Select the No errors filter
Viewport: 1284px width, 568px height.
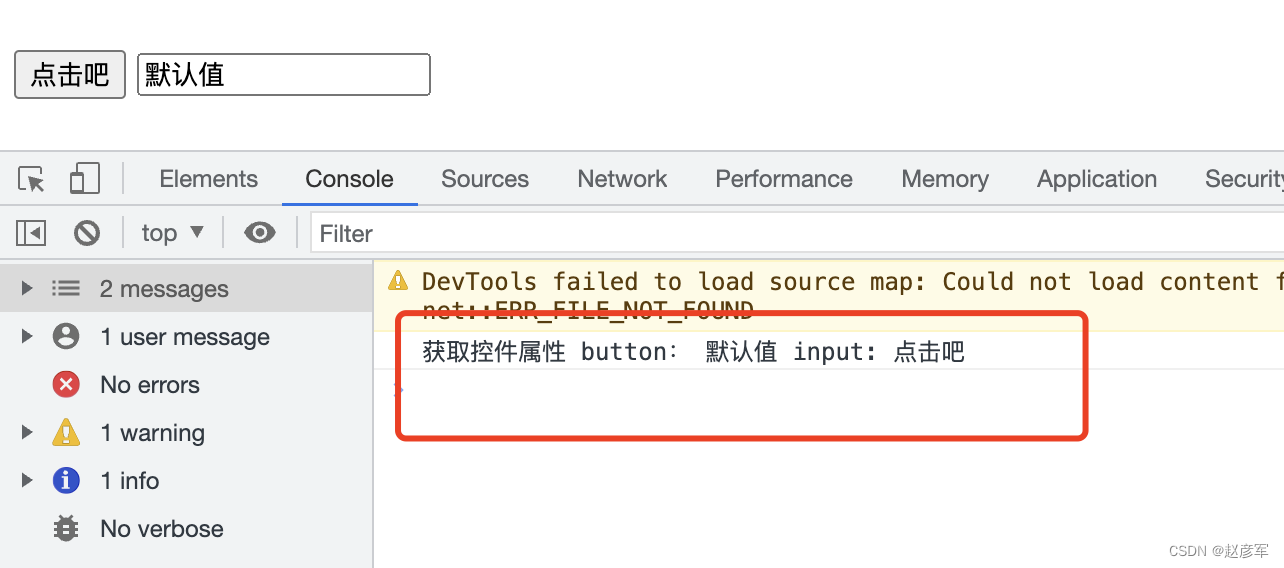[150, 385]
